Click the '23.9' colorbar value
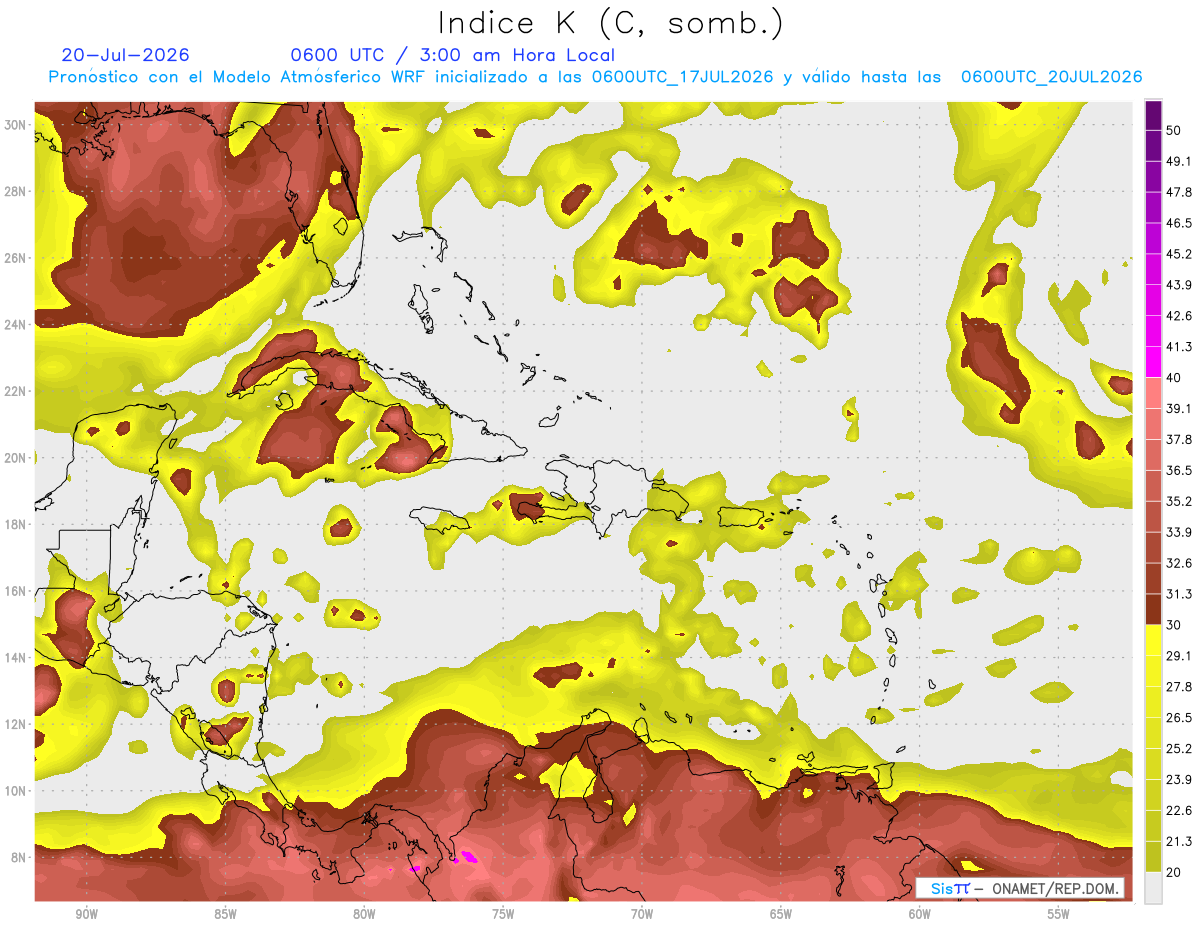This screenshot has height=927, width=1200. coord(1179,779)
